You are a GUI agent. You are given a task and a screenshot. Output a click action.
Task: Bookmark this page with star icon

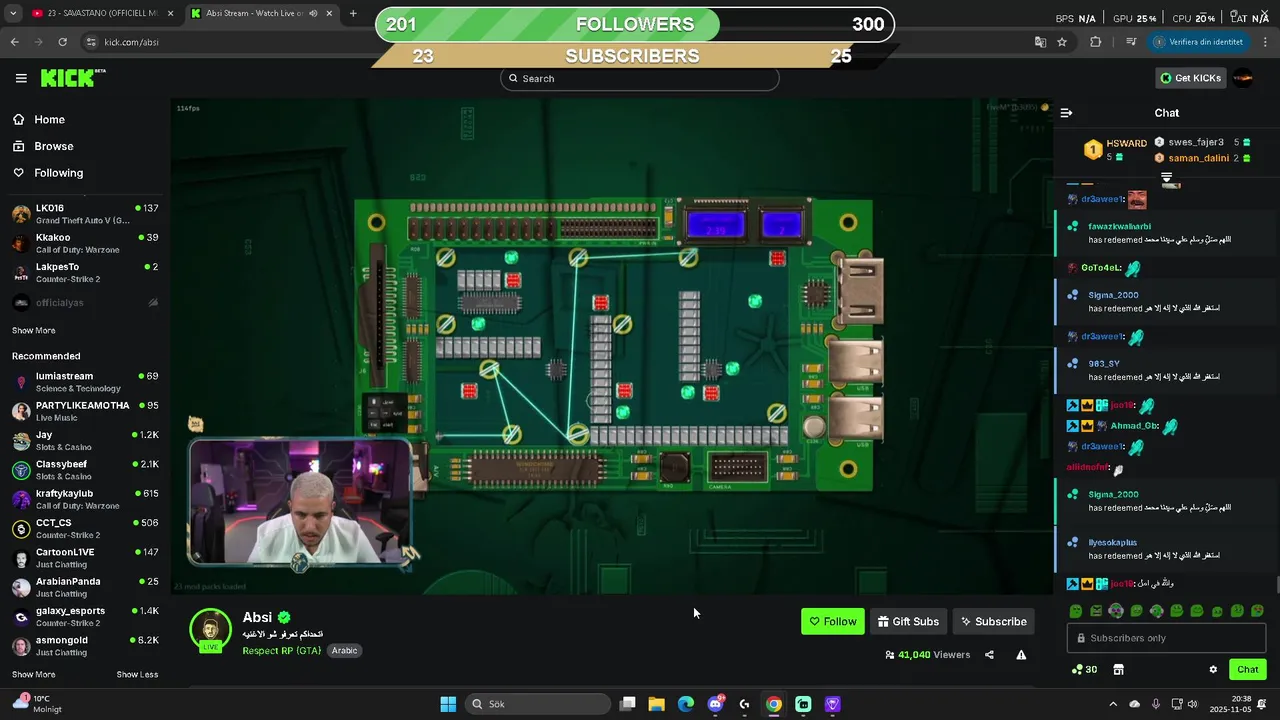[x=1062, y=42]
